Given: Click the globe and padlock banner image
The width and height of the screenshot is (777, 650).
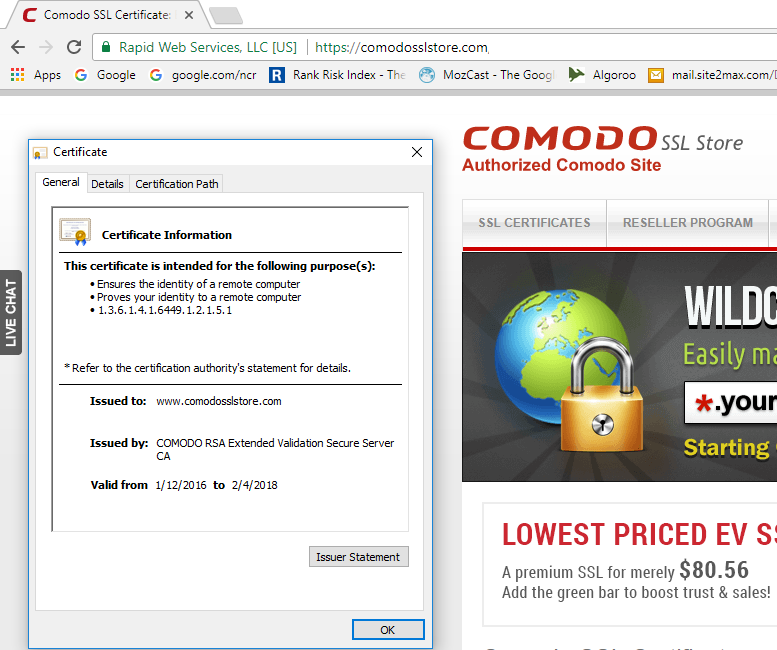Looking at the screenshot, I should (568, 369).
